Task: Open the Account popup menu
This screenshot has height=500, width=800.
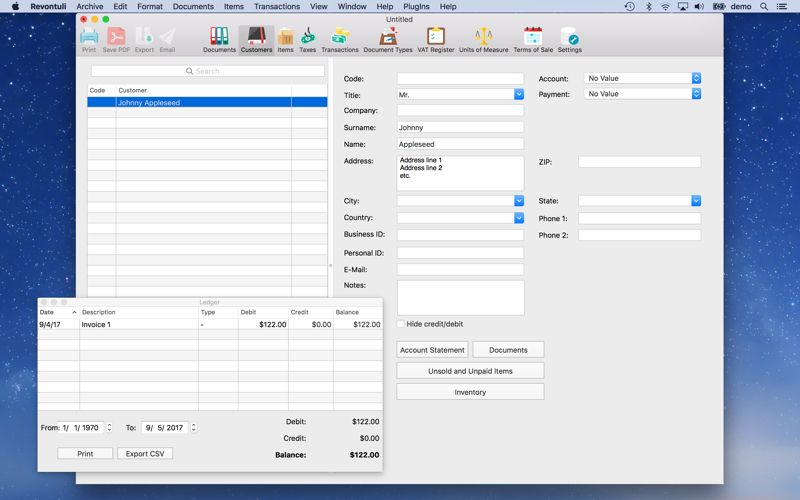Action: pos(642,78)
